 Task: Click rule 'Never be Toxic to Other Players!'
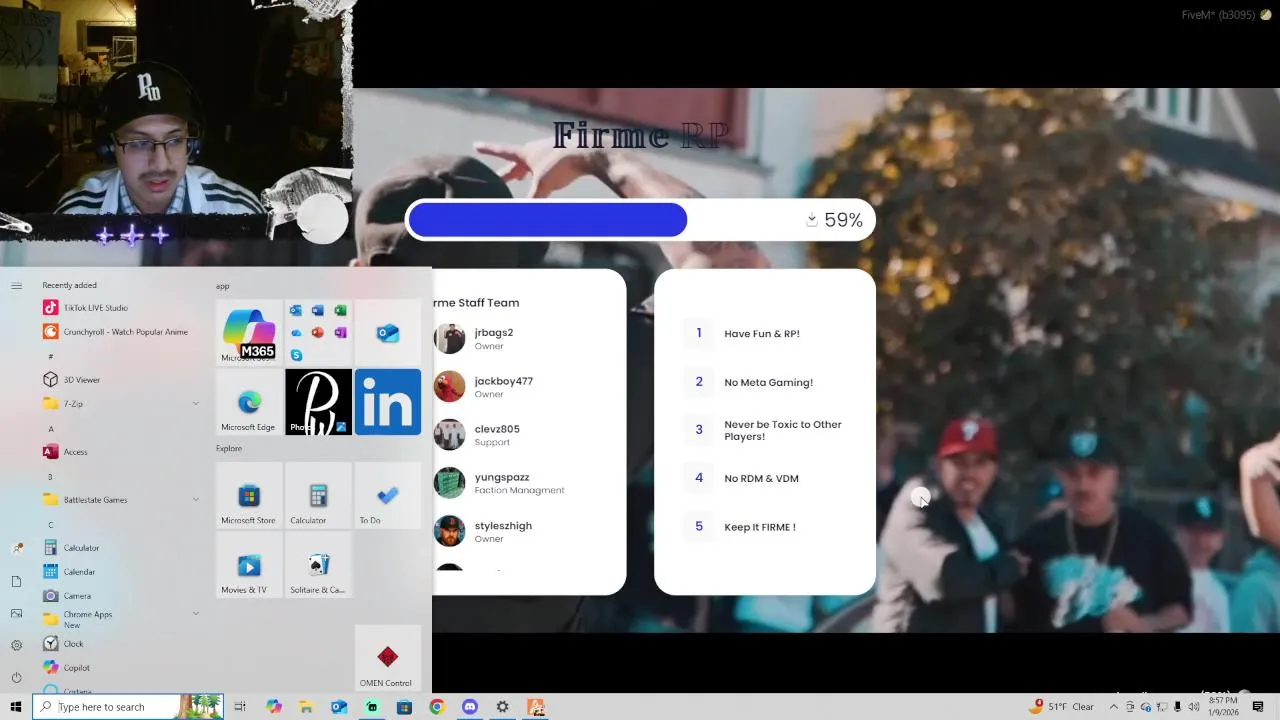pyautogui.click(x=783, y=430)
